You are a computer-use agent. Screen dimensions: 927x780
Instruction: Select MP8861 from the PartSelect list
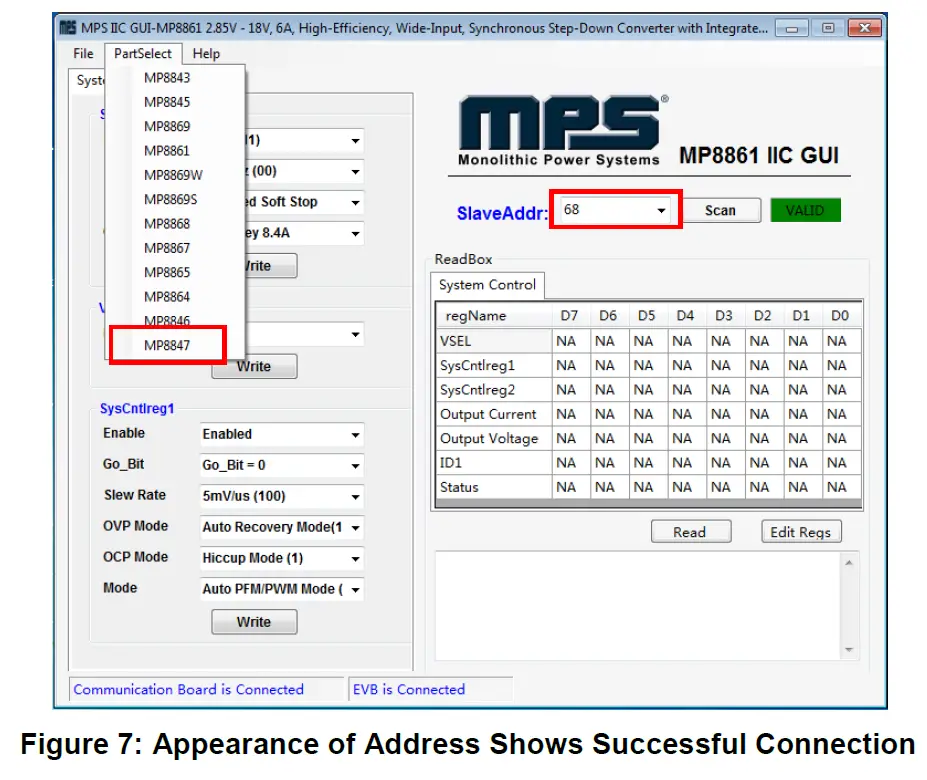coord(167,151)
